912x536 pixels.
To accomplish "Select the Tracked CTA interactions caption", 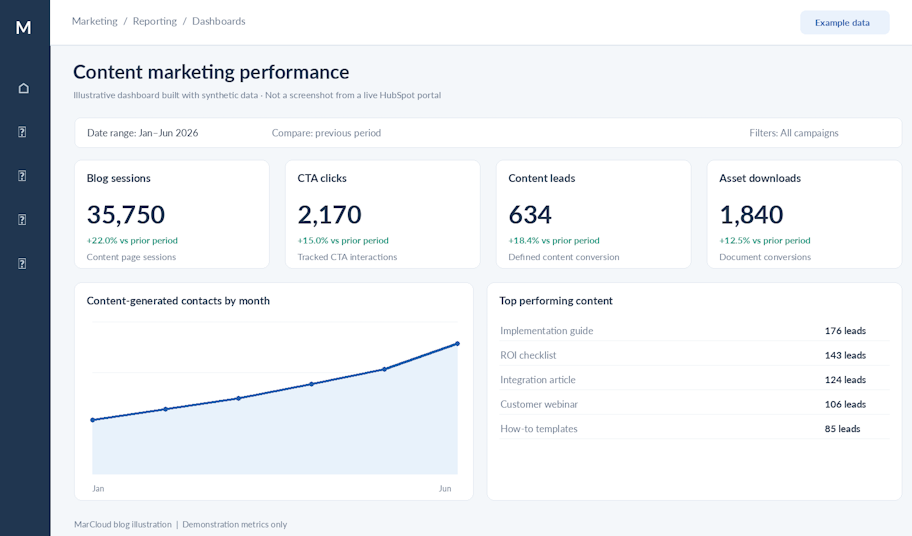I will tap(347, 257).
